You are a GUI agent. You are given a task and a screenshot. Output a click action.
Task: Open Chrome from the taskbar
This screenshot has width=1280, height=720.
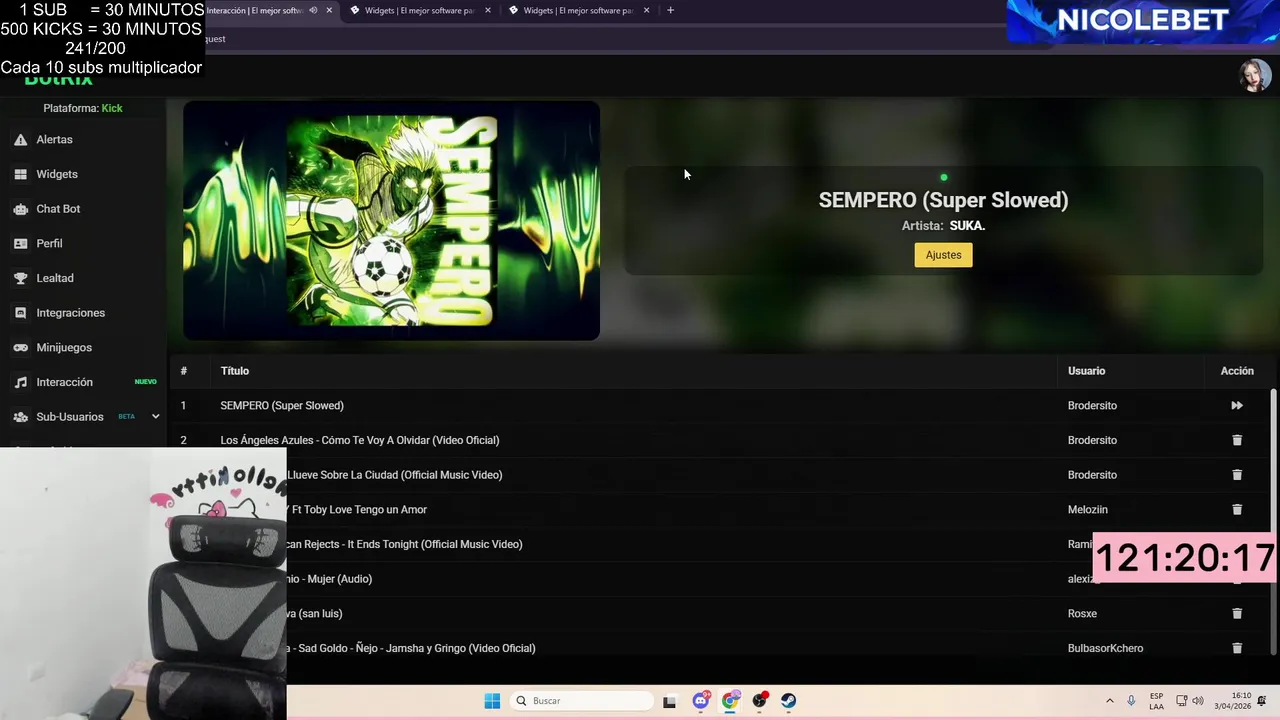(730, 701)
